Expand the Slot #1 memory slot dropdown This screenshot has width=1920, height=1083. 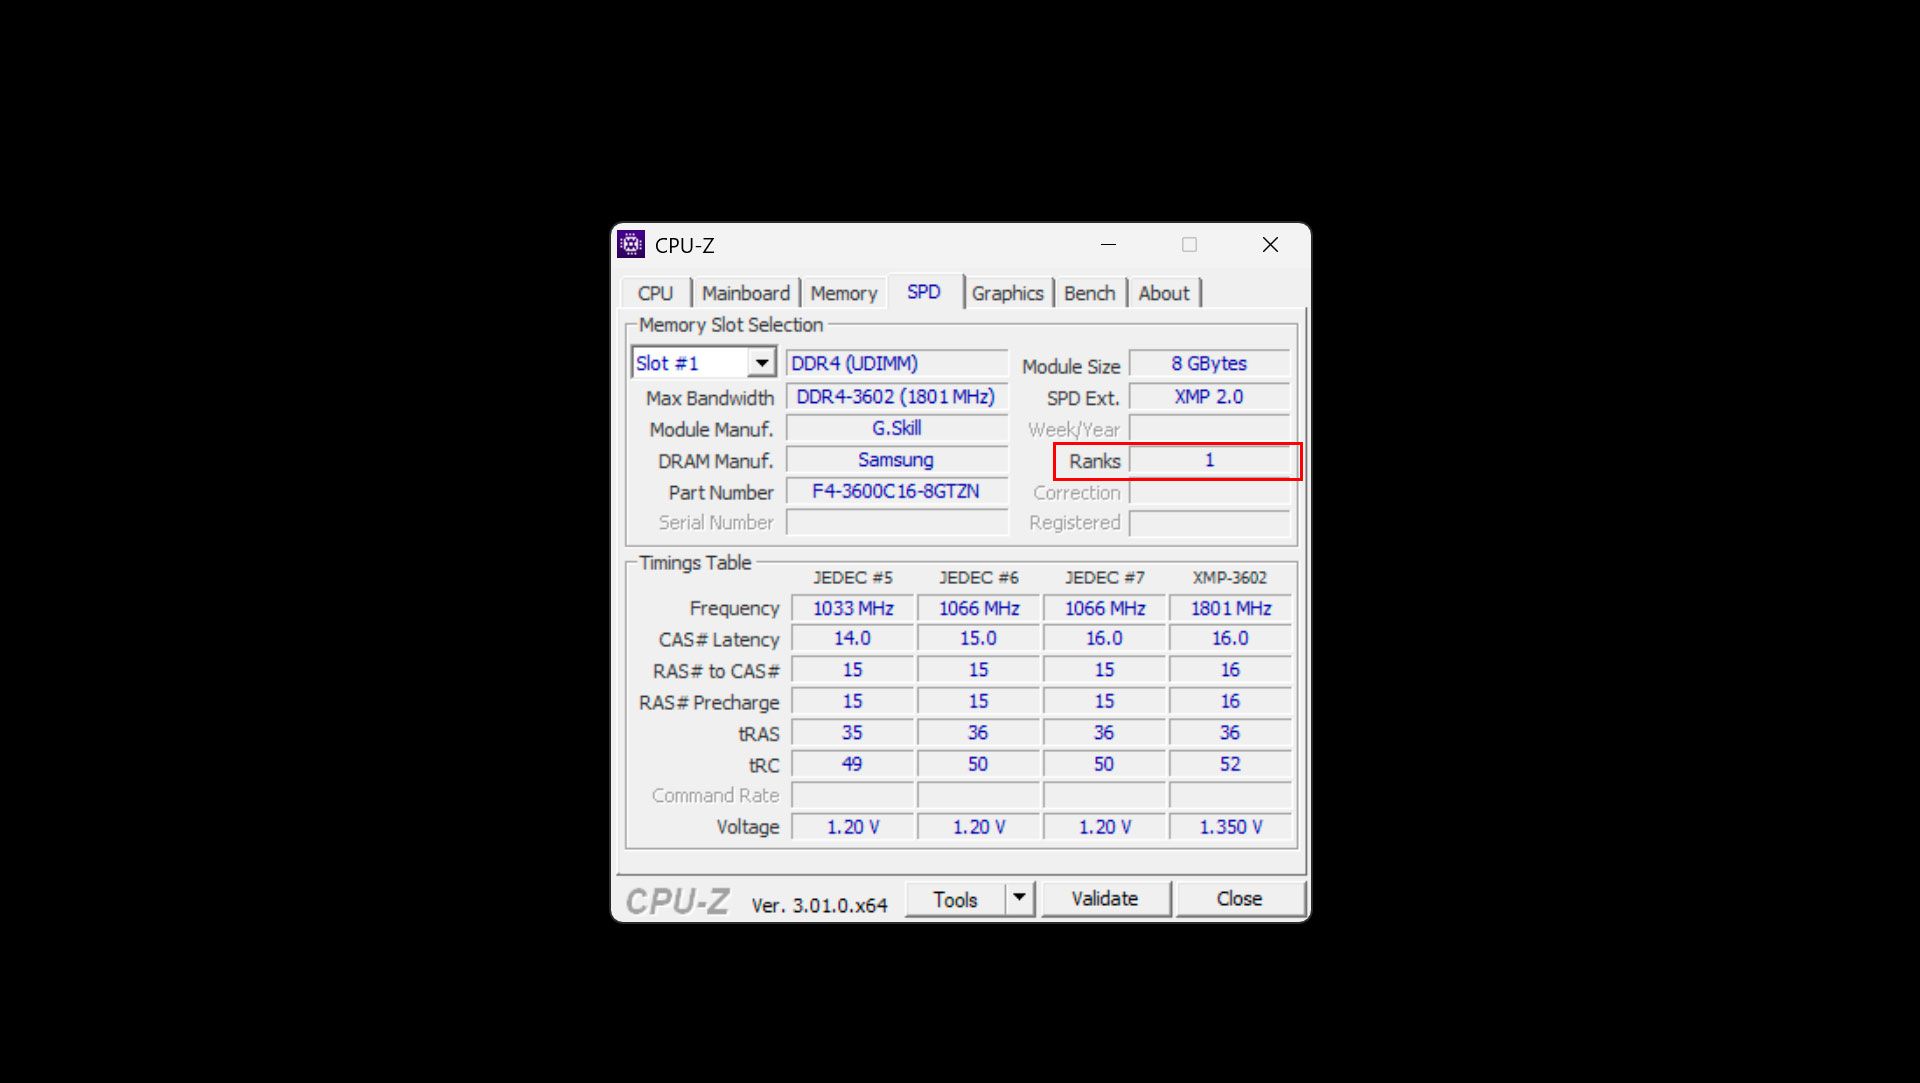tap(762, 362)
